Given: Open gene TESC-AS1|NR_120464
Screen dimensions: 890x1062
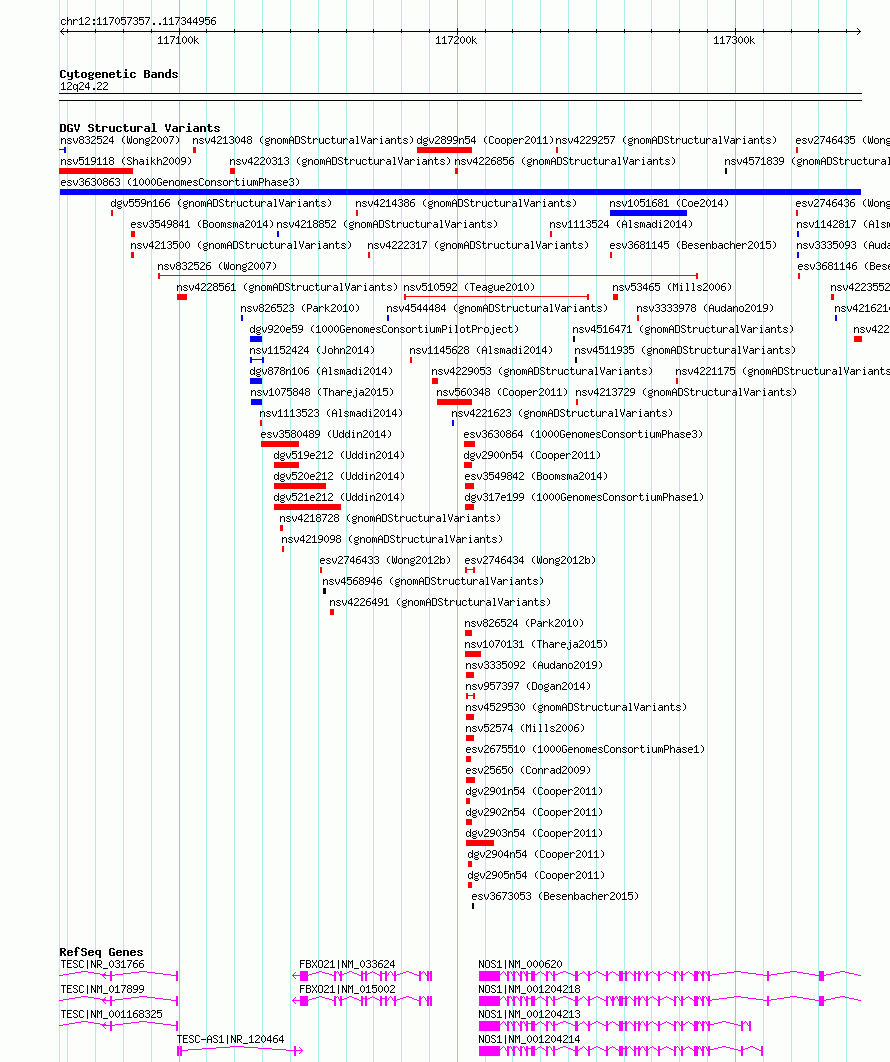Looking at the screenshot, I should [x=230, y=1040].
